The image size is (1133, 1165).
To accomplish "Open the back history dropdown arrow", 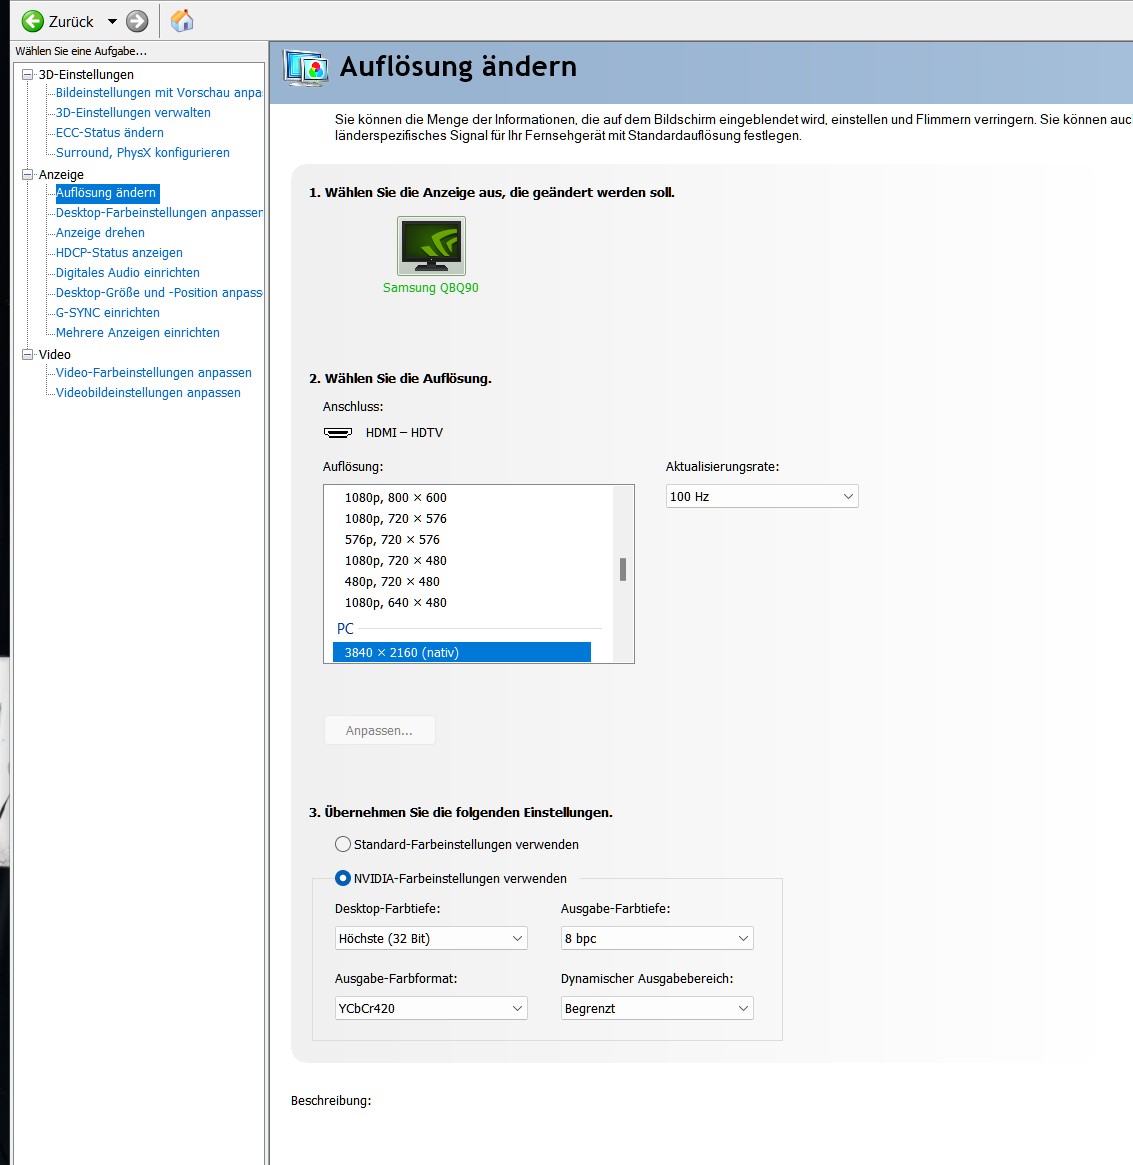I will pyautogui.click(x=112, y=21).
